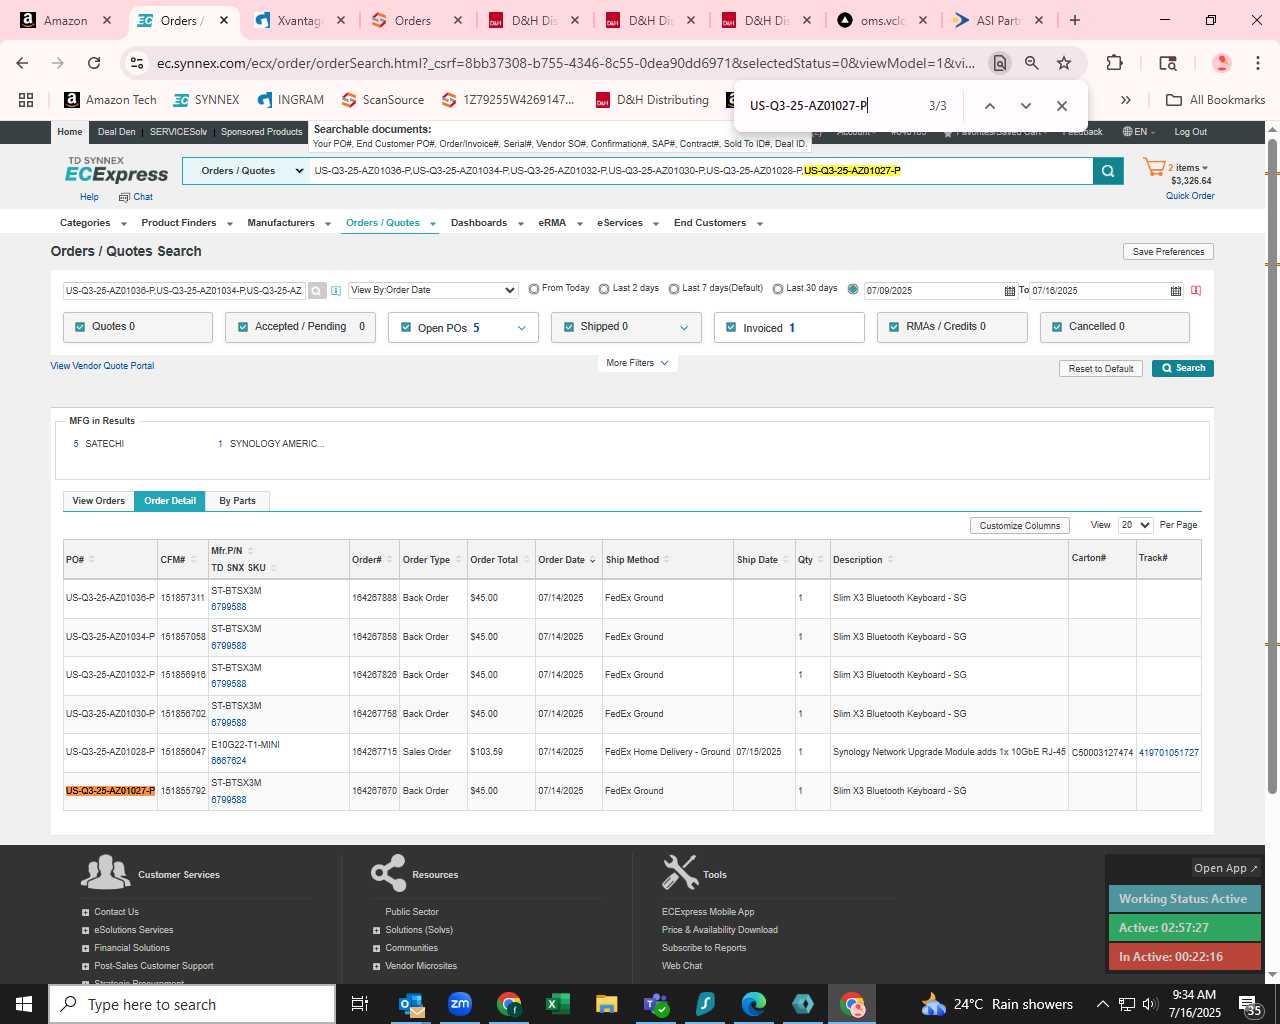Screen dimensions: 1280x1024
Task: Open the Amazon Tech bookmark
Action: 110,100
